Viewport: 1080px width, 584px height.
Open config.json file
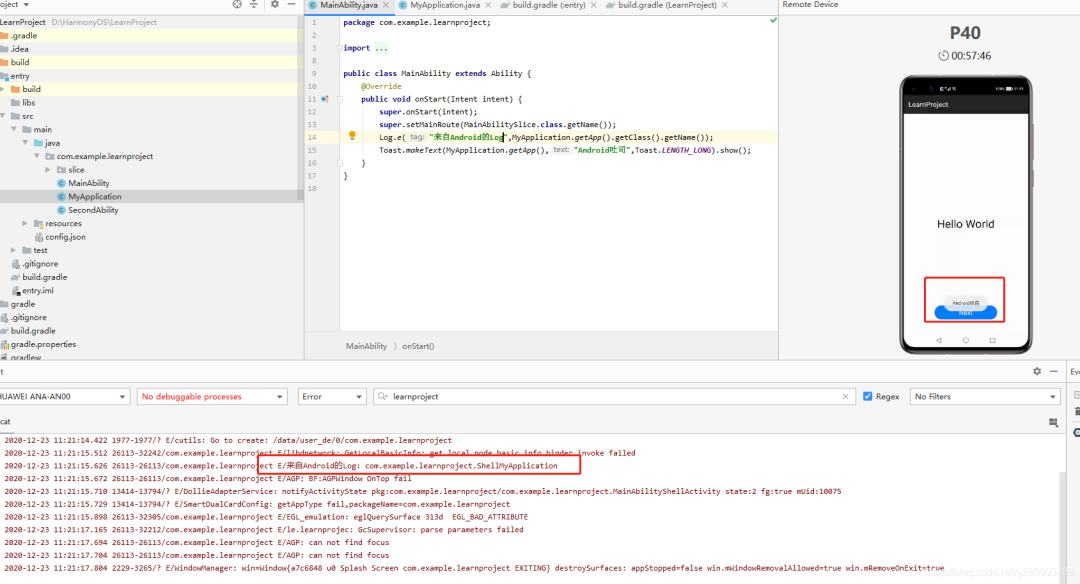[65, 237]
